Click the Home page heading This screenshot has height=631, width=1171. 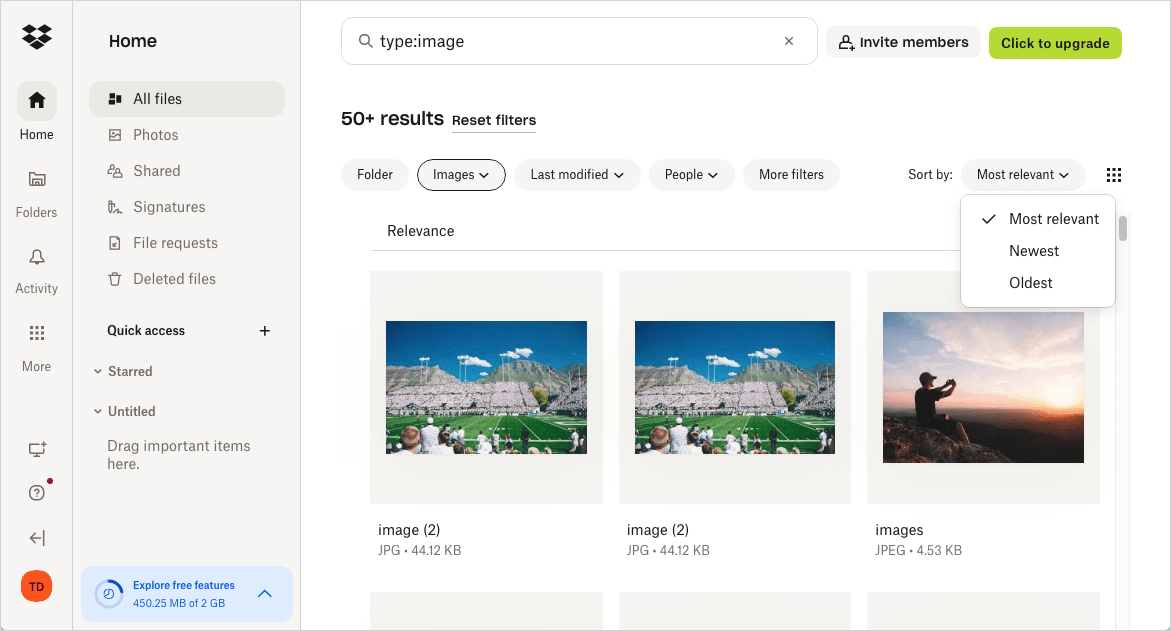(133, 41)
